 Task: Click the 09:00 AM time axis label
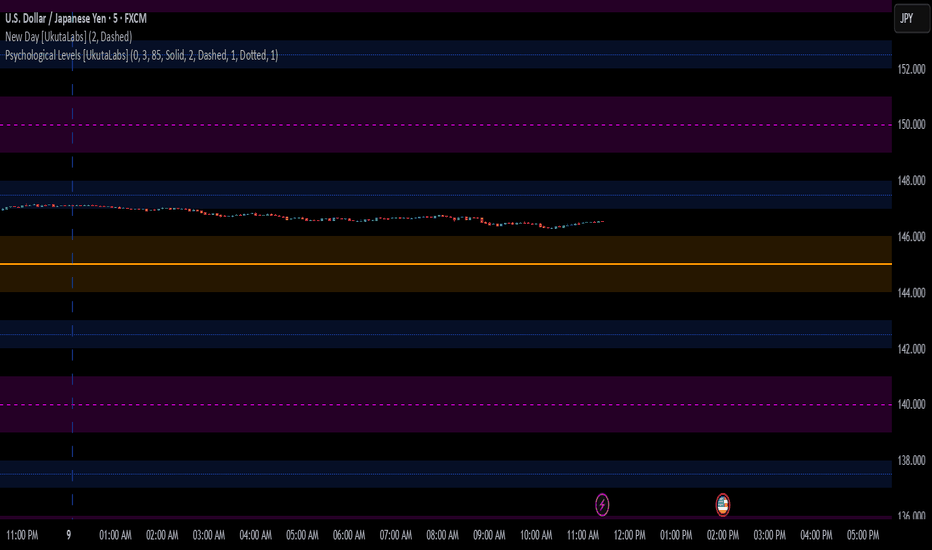[489, 535]
